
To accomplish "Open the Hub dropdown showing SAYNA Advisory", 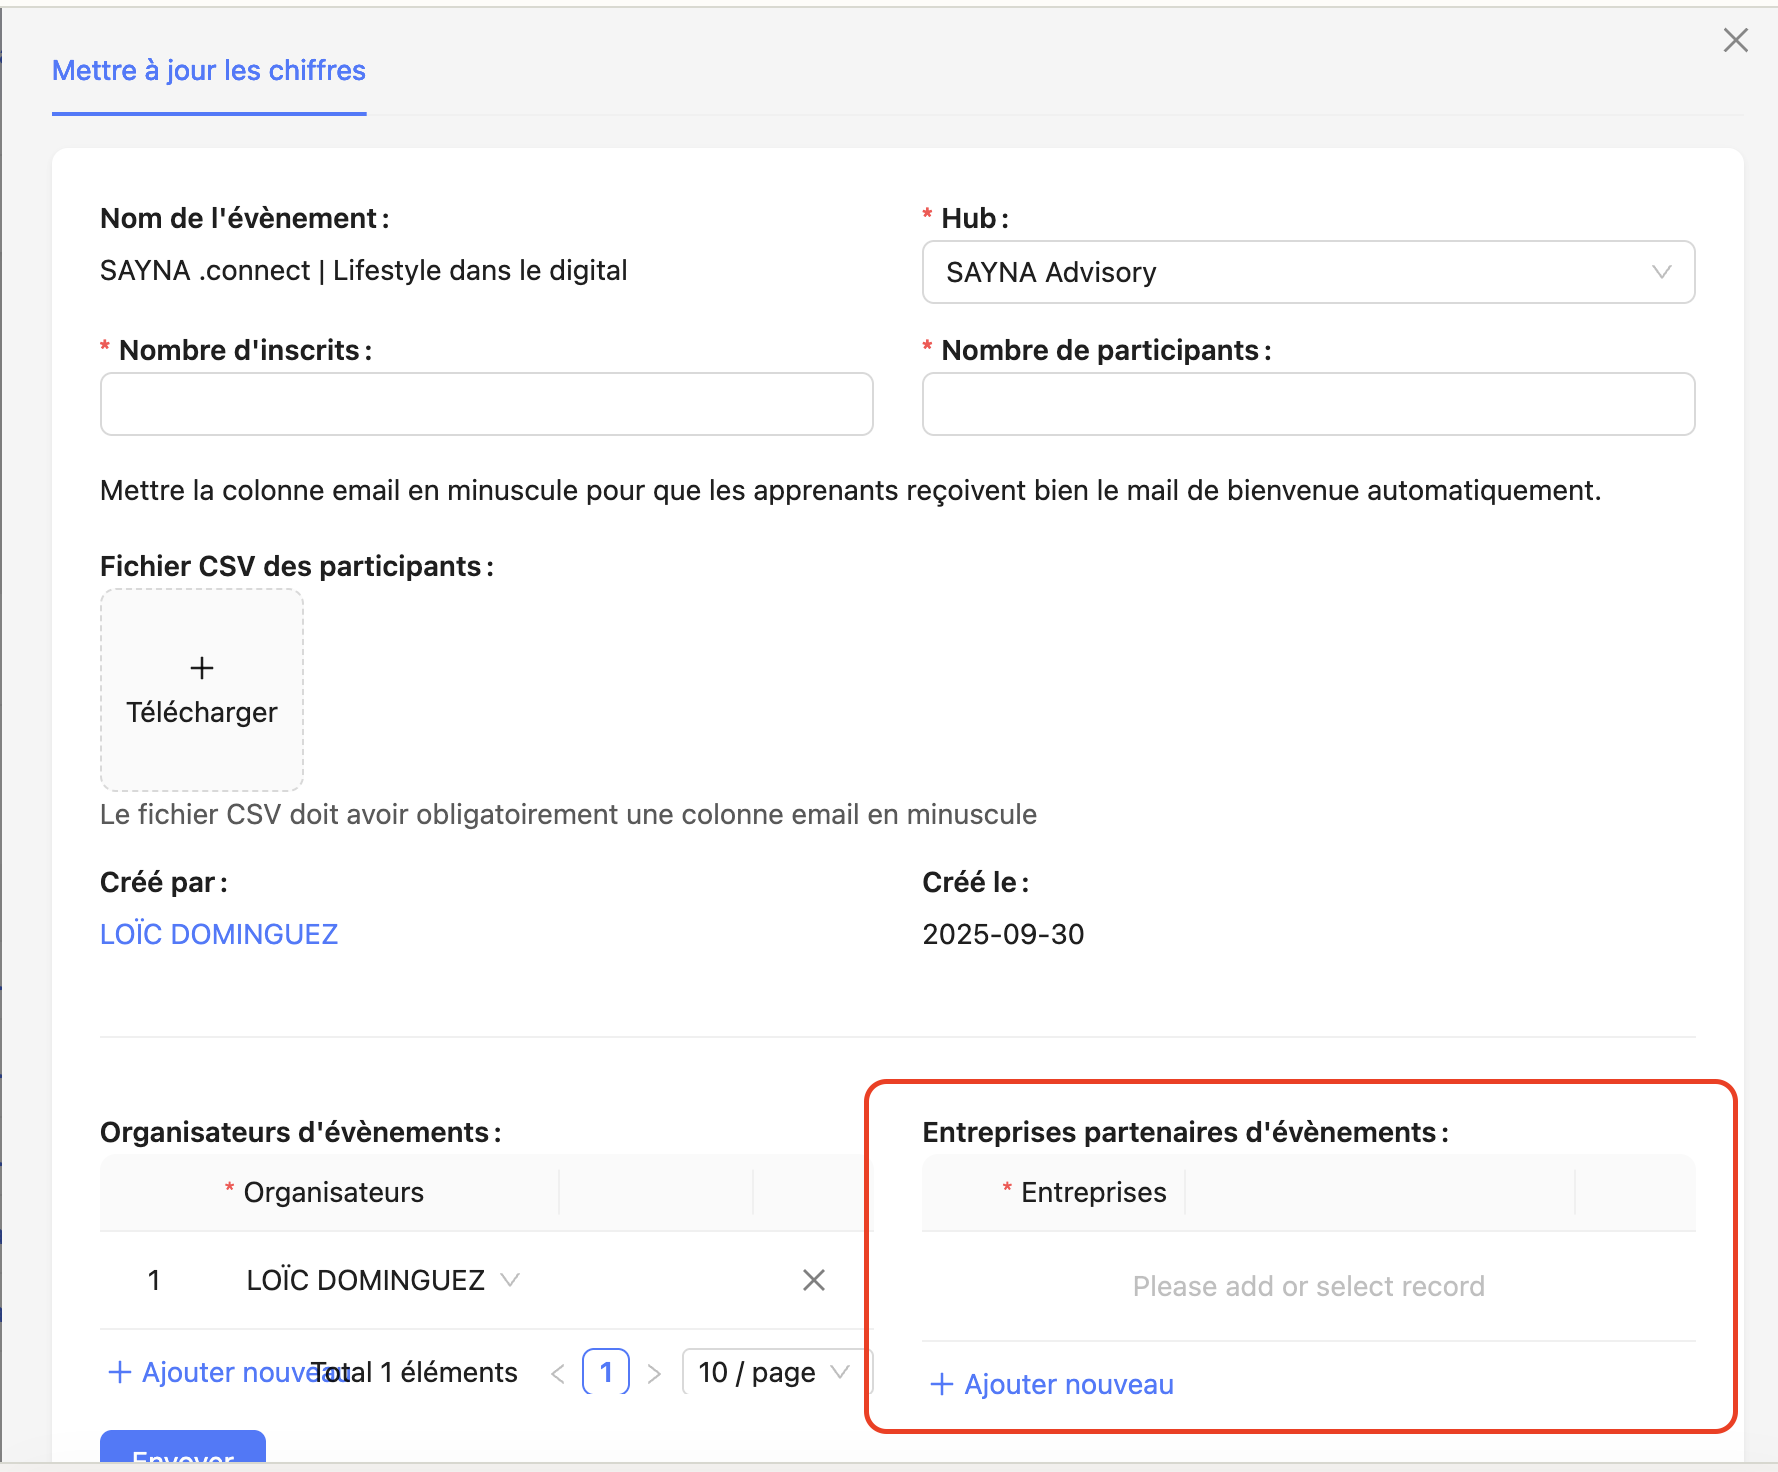I will 1307,272.
